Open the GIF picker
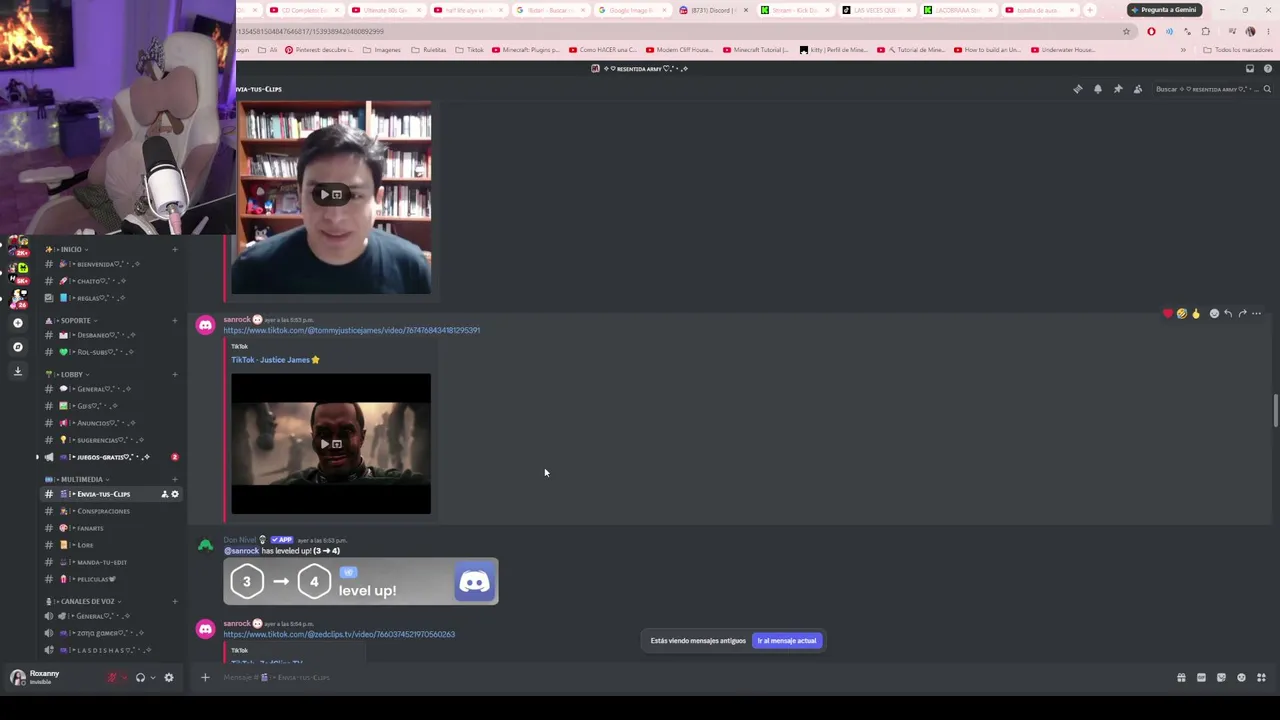This screenshot has width=1280, height=720. (1201, 678)
